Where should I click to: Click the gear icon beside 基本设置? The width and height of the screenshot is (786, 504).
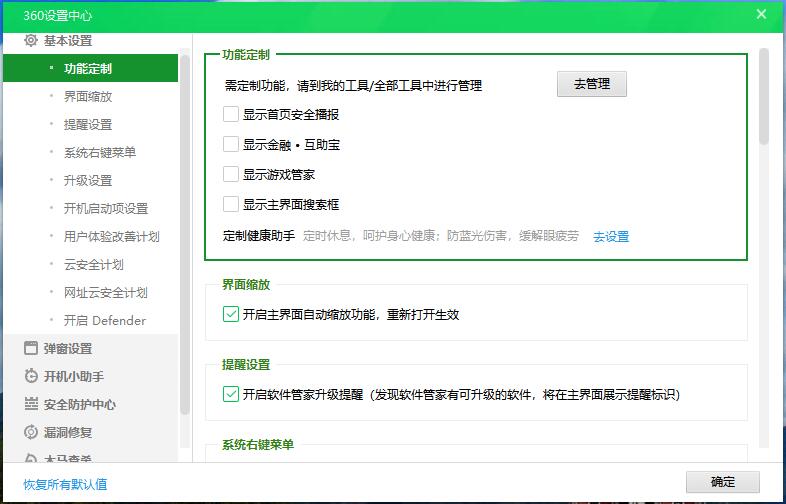click(x=31, y=41)
